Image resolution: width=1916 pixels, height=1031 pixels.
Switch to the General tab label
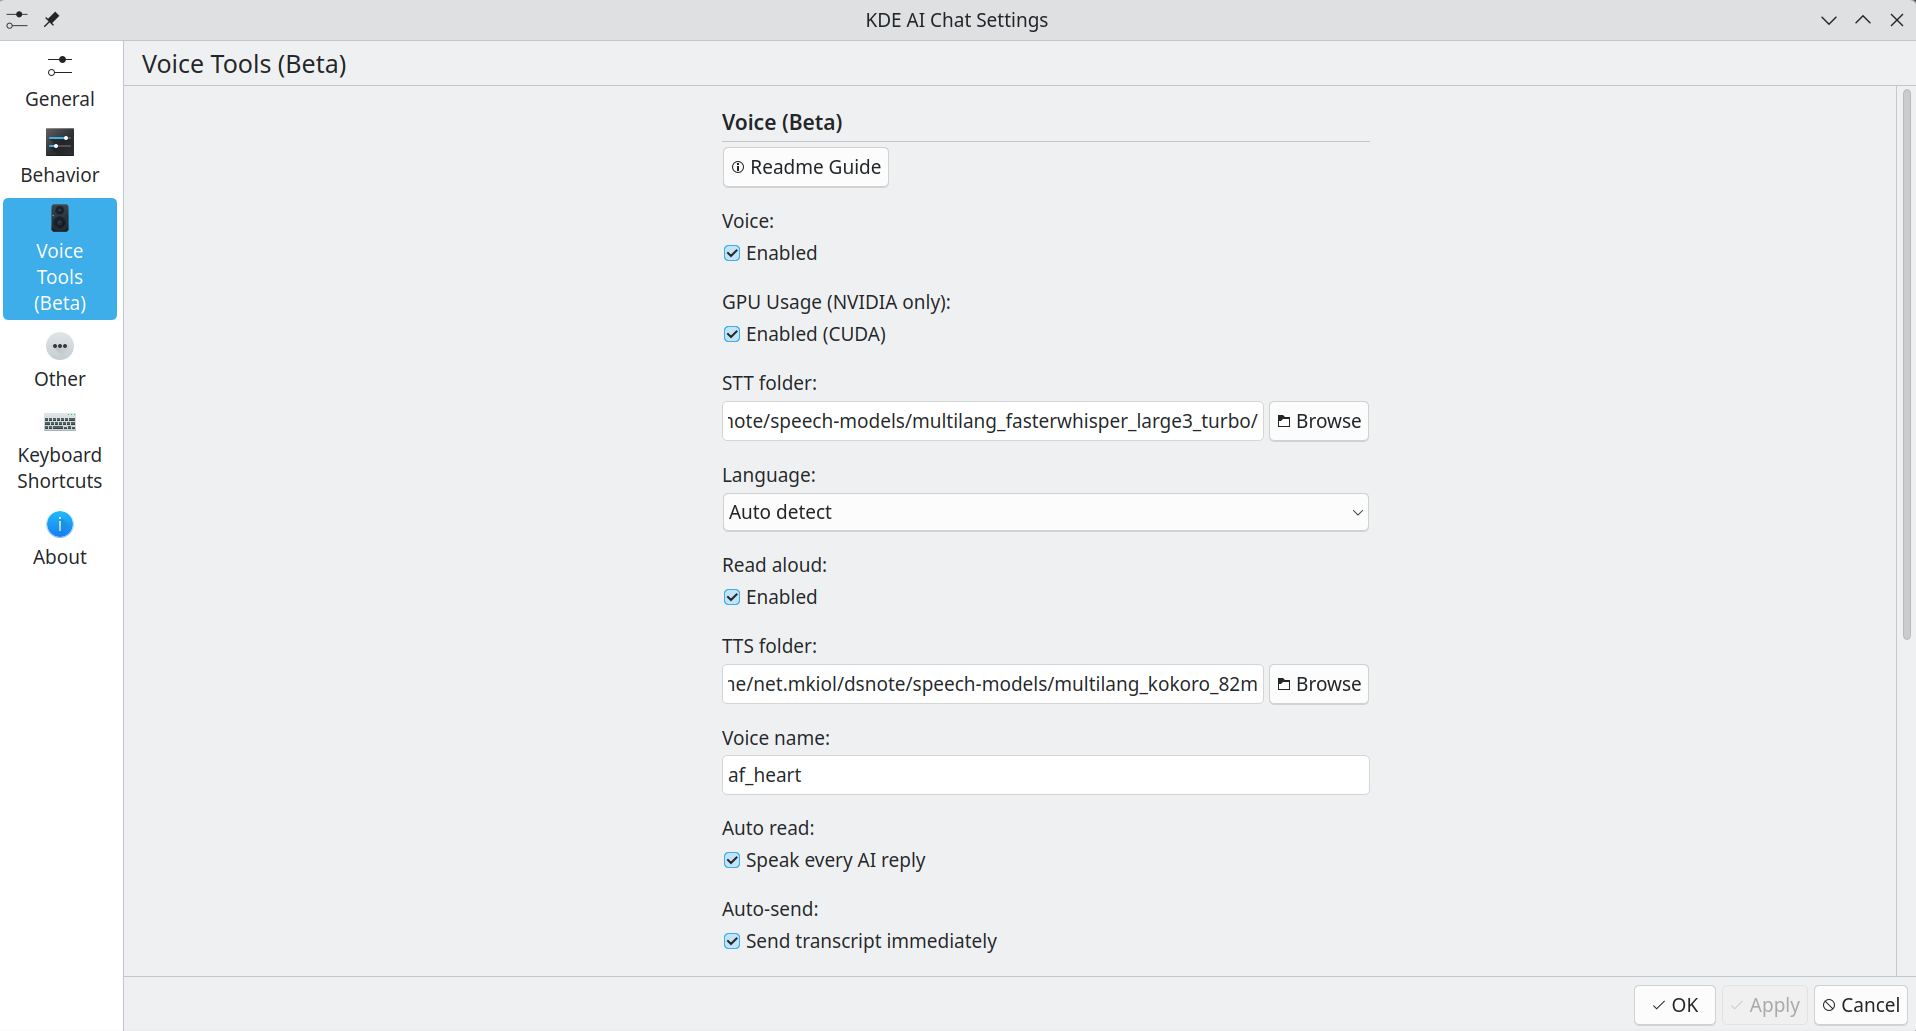coord(60,99)
